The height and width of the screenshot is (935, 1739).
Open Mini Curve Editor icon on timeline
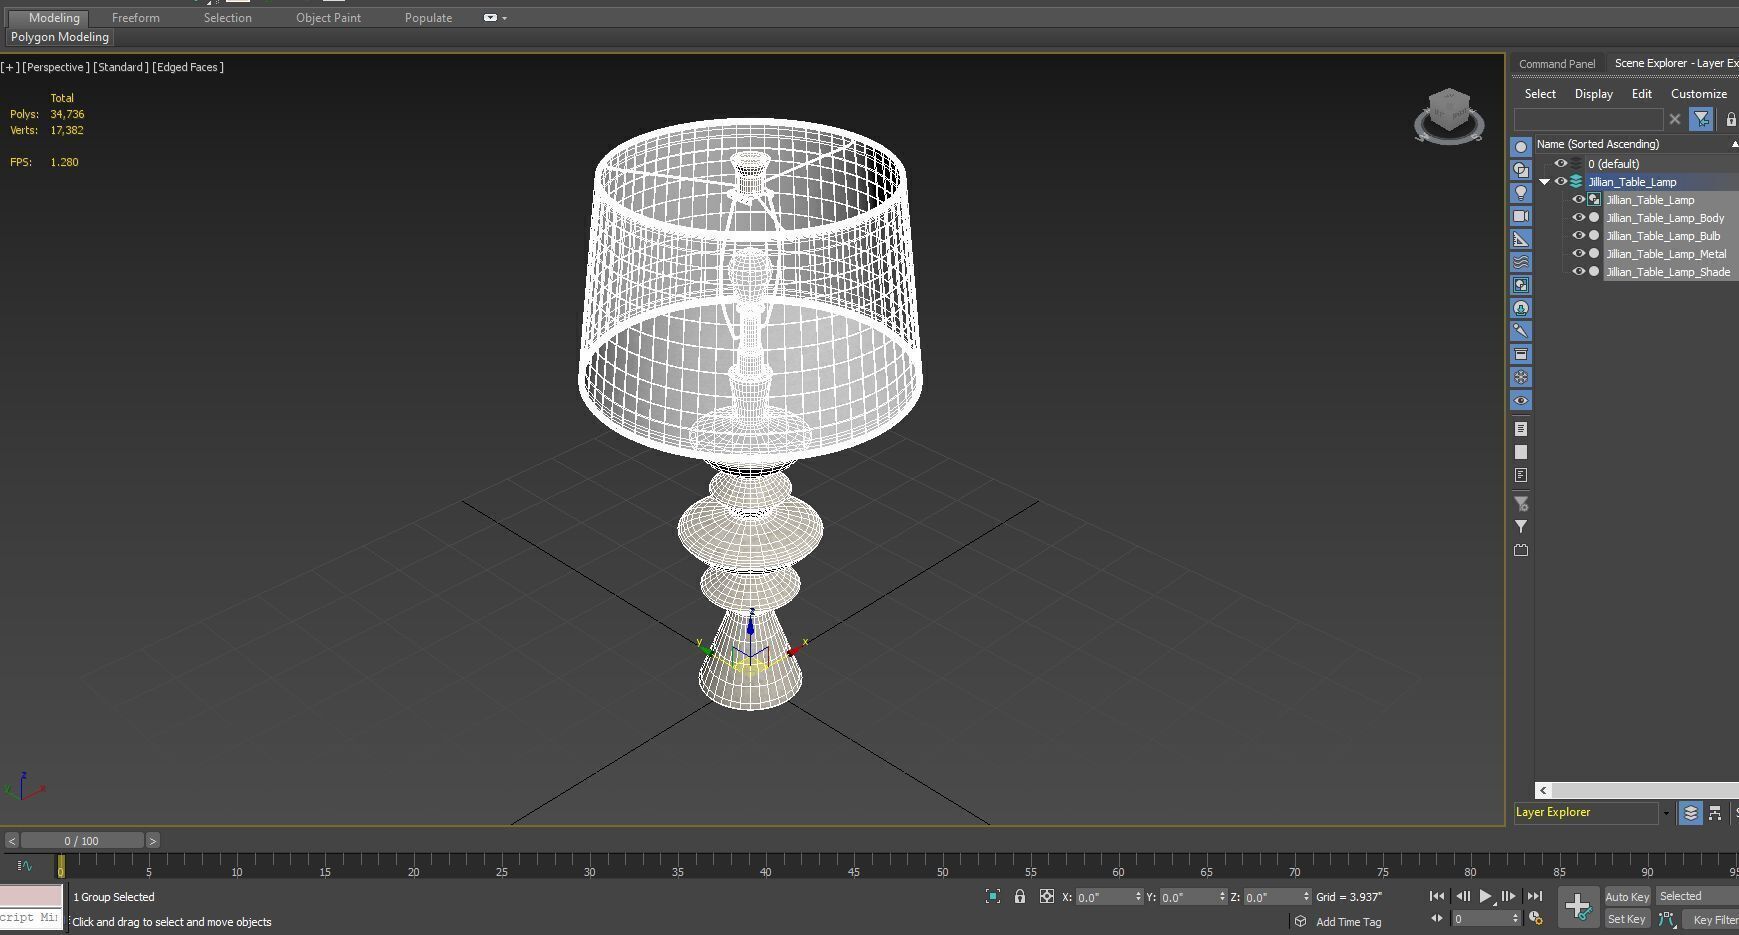pos(25,866)
